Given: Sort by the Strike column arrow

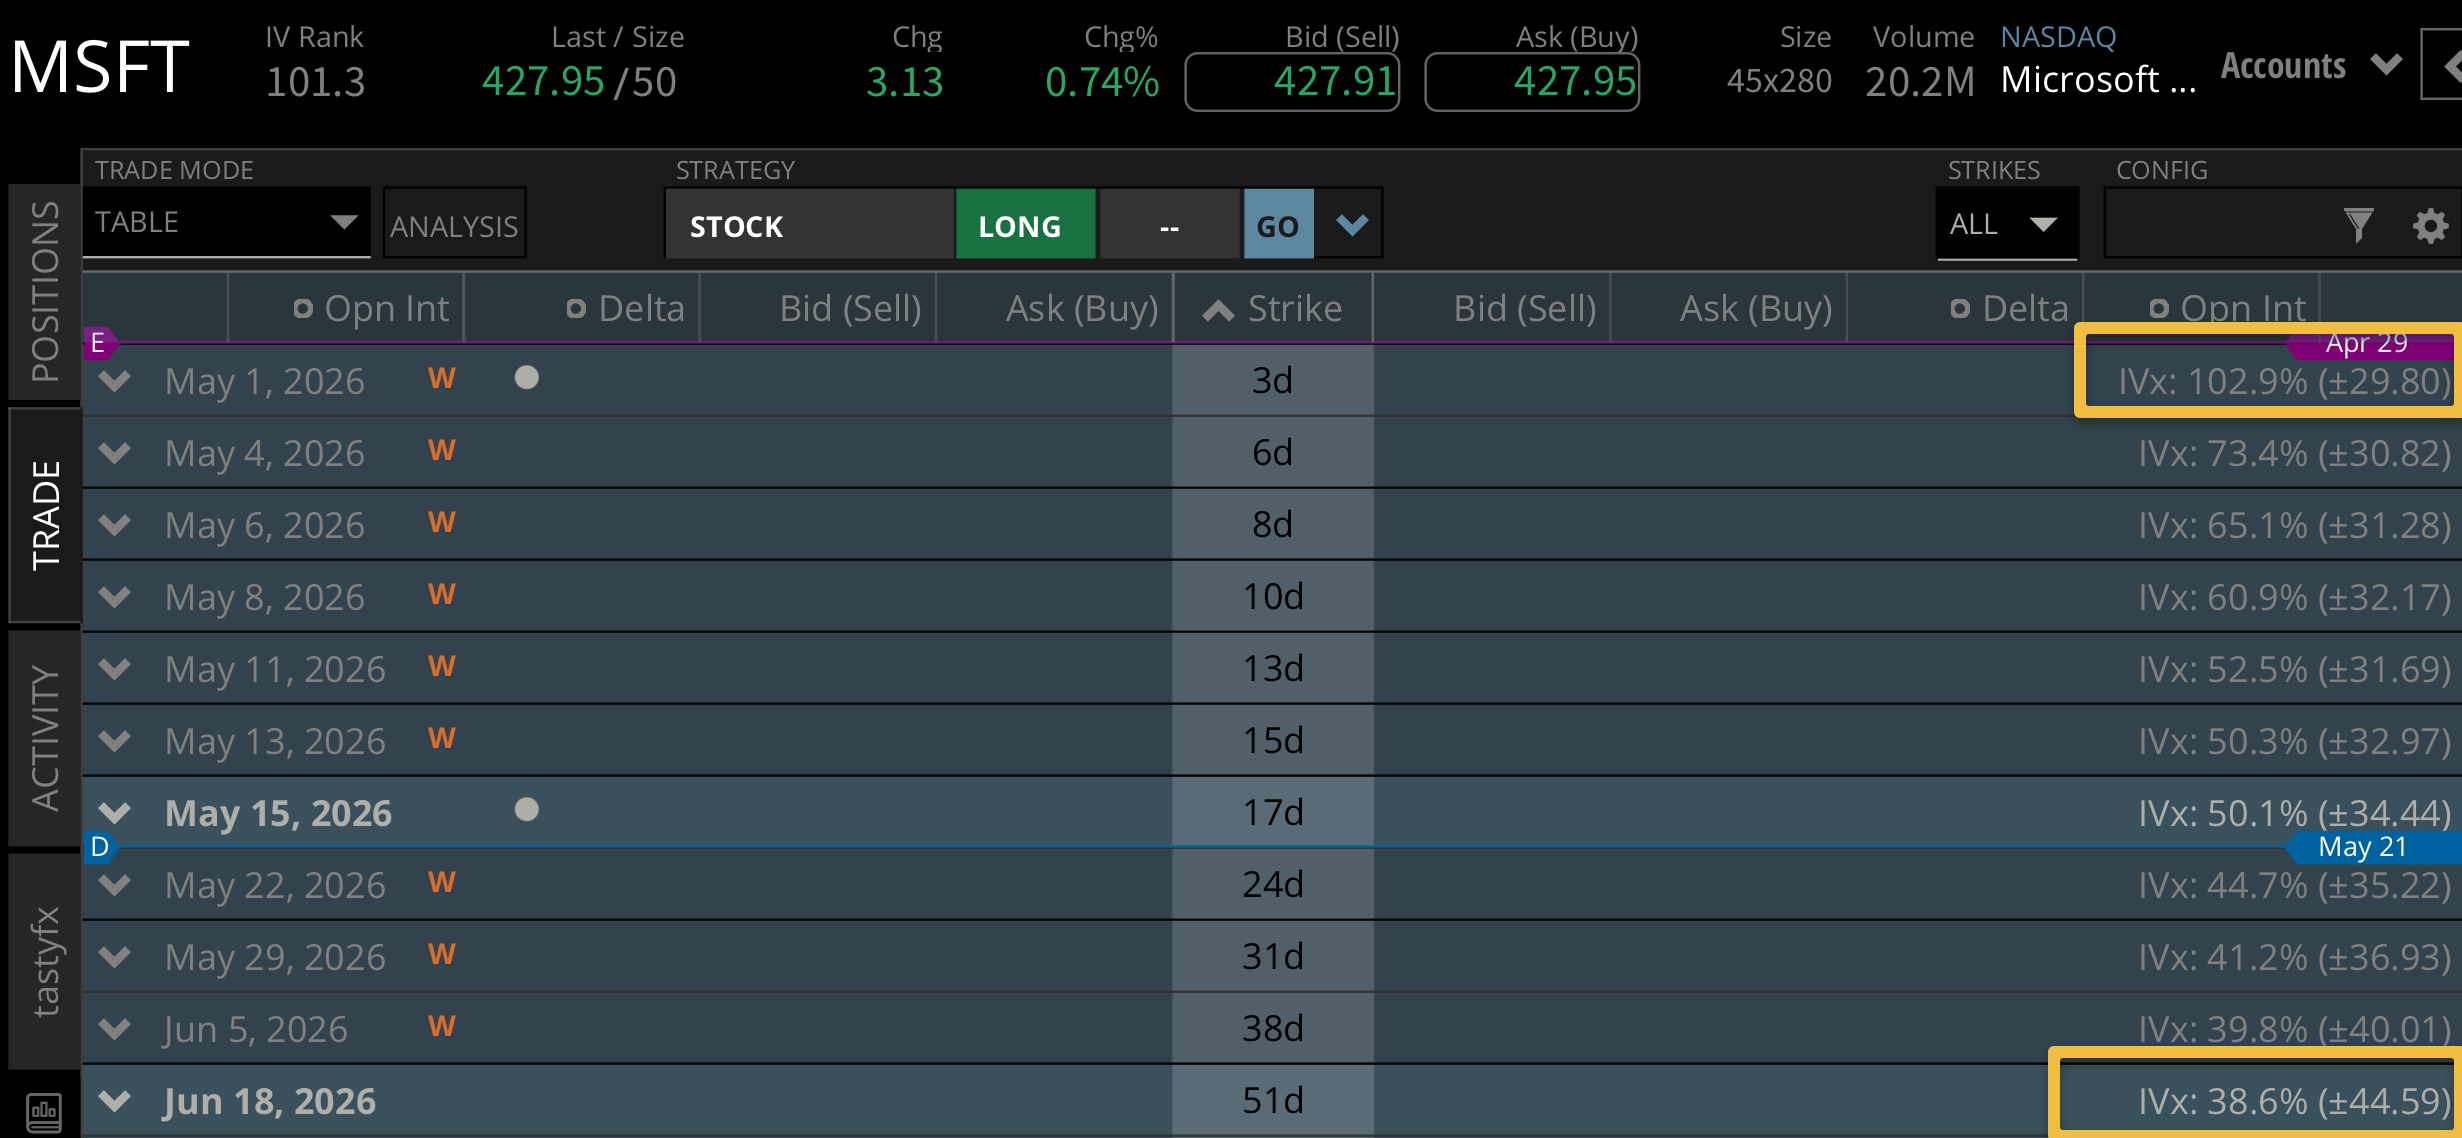Looking at the screenshot, I should point(1217,310).
